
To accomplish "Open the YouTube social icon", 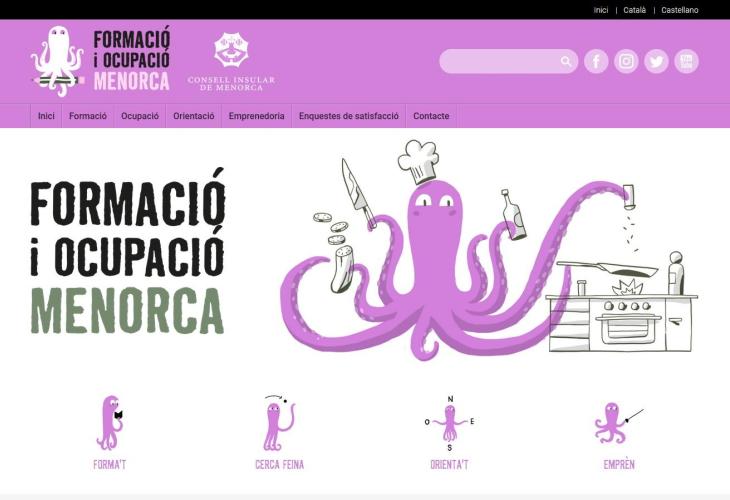I will click(686, 61).
